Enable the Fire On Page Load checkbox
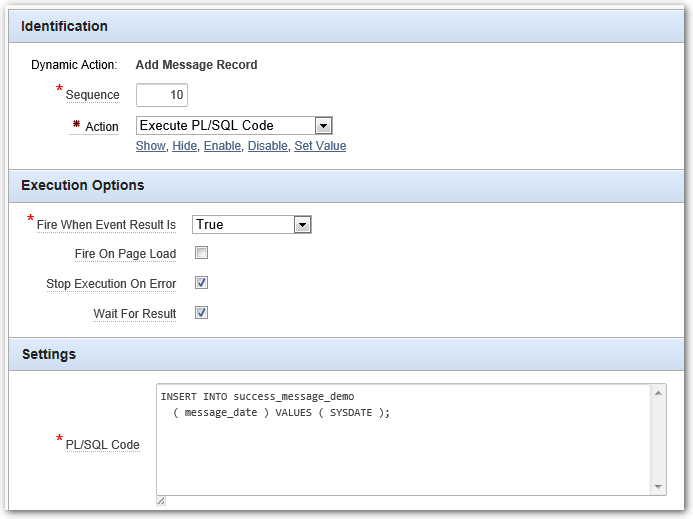 pos(202,253)
